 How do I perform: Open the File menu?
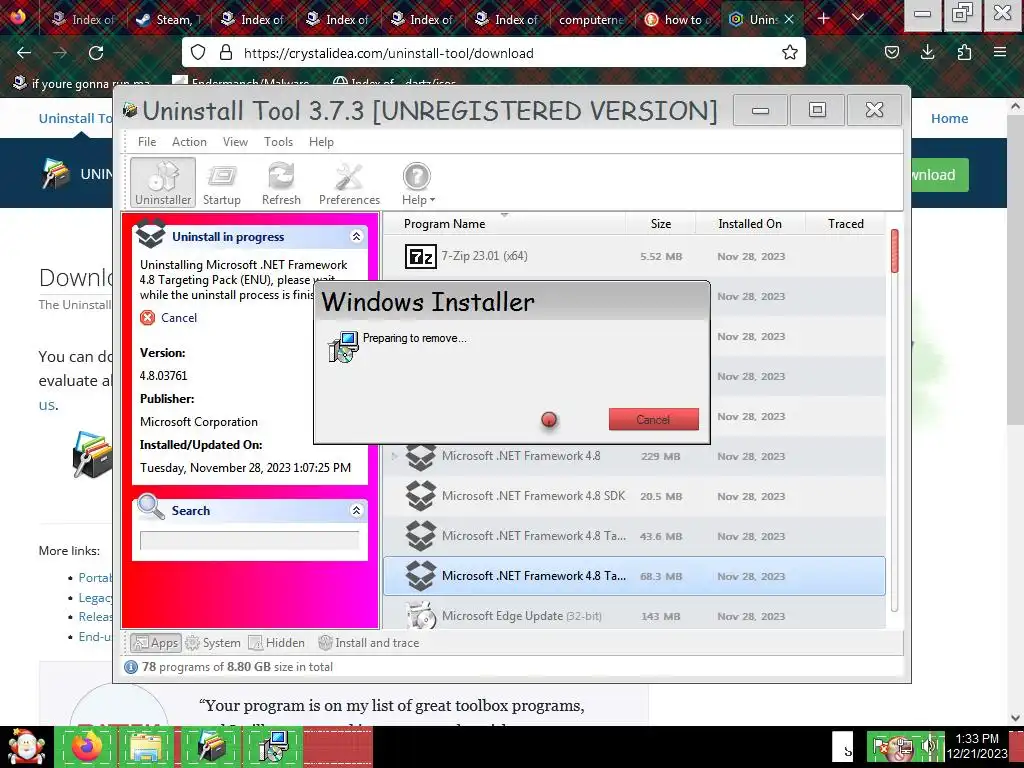(147, 142)
